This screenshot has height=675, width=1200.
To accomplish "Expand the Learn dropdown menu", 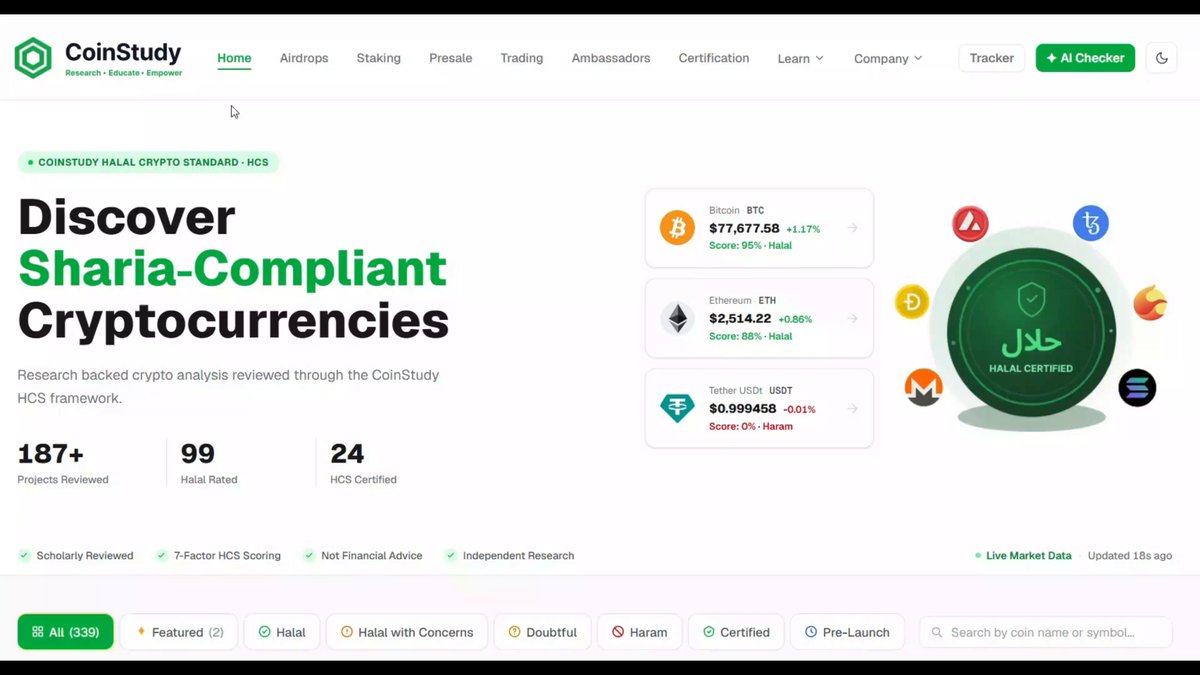I will coord(801,58).
